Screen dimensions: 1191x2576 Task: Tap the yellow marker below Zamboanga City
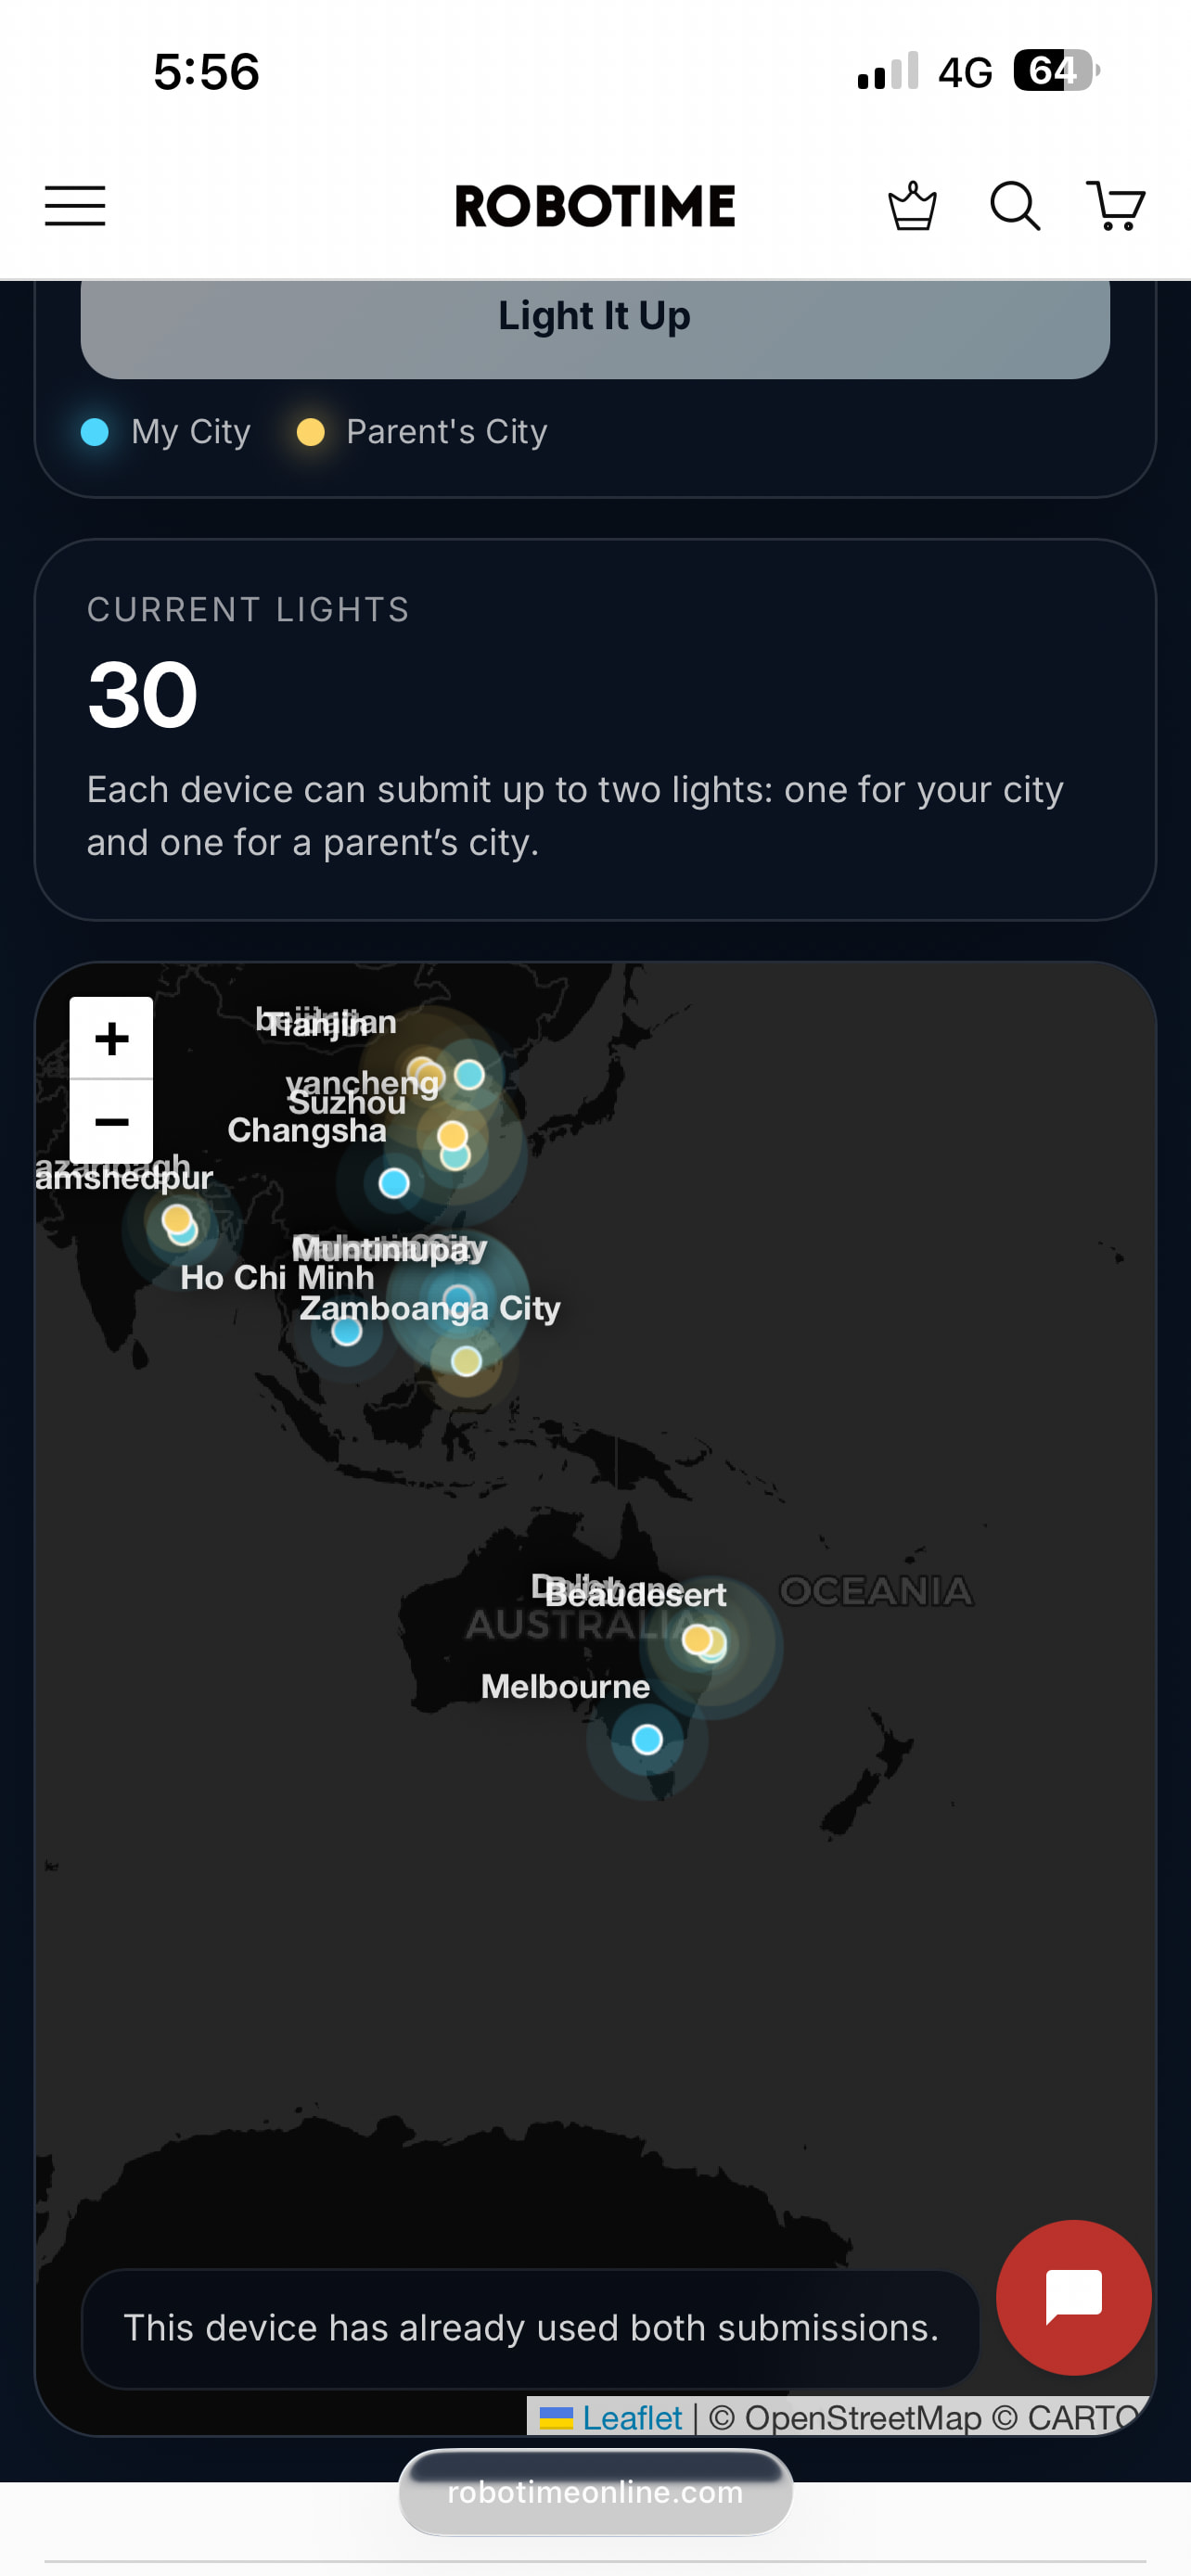pyautogui.click(x=466, y=1361)
